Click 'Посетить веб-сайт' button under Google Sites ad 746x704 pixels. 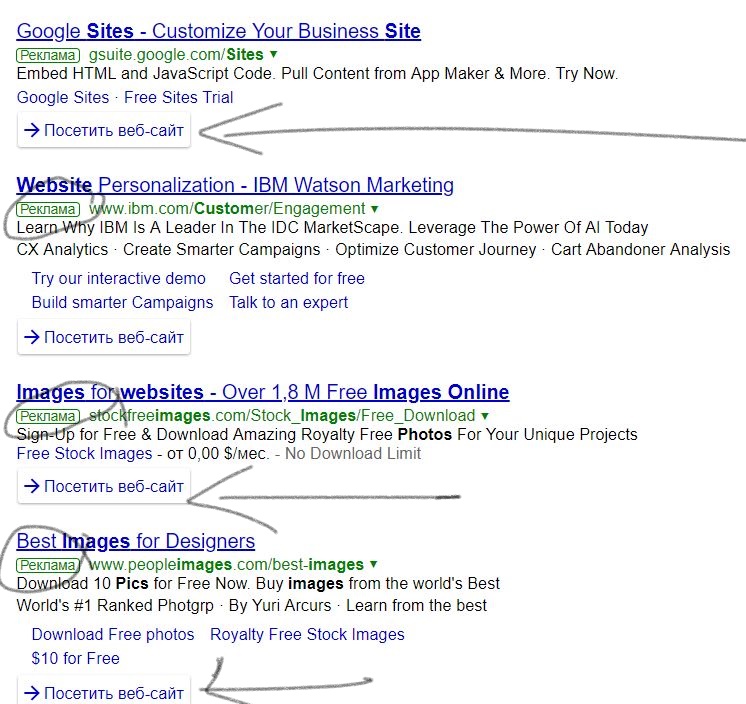104,130
